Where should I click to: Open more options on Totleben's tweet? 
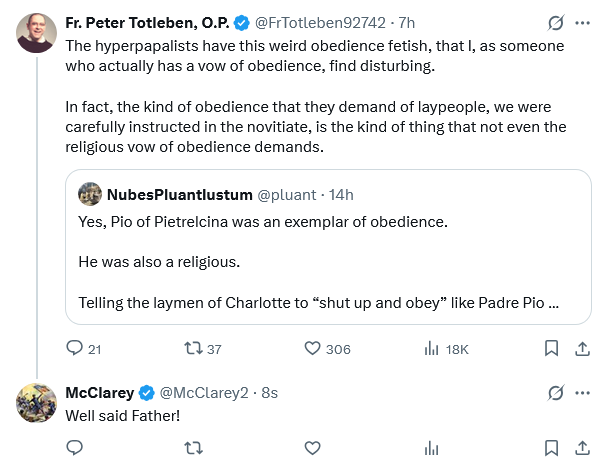(x=583, y=22)
